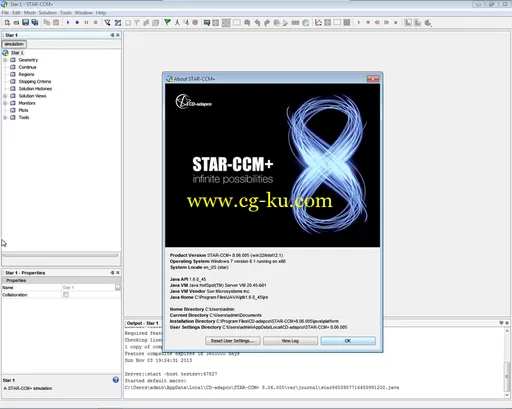Click the Pause Macro toolbar icon

[x=86, y=22]
